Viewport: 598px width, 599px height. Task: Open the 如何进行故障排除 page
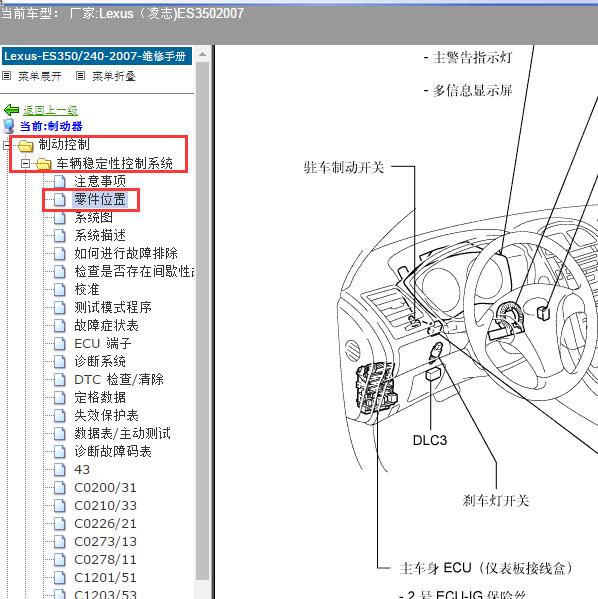point(126,253)
